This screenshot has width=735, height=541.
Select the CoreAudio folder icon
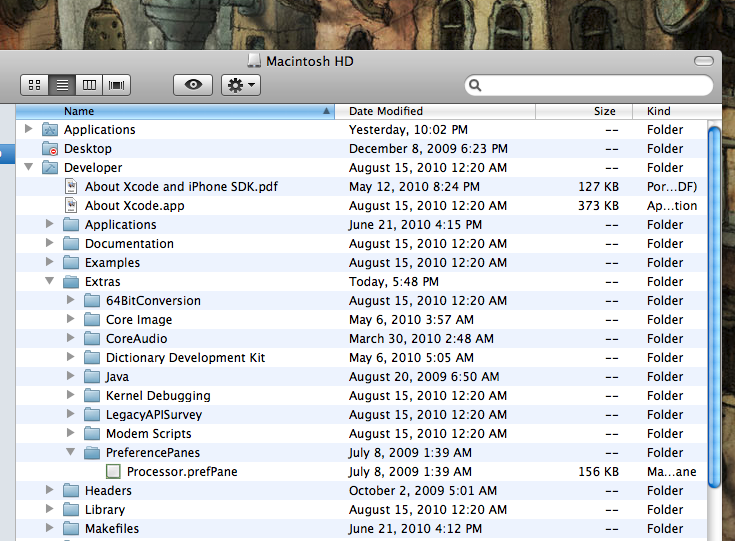coord(92,338)
